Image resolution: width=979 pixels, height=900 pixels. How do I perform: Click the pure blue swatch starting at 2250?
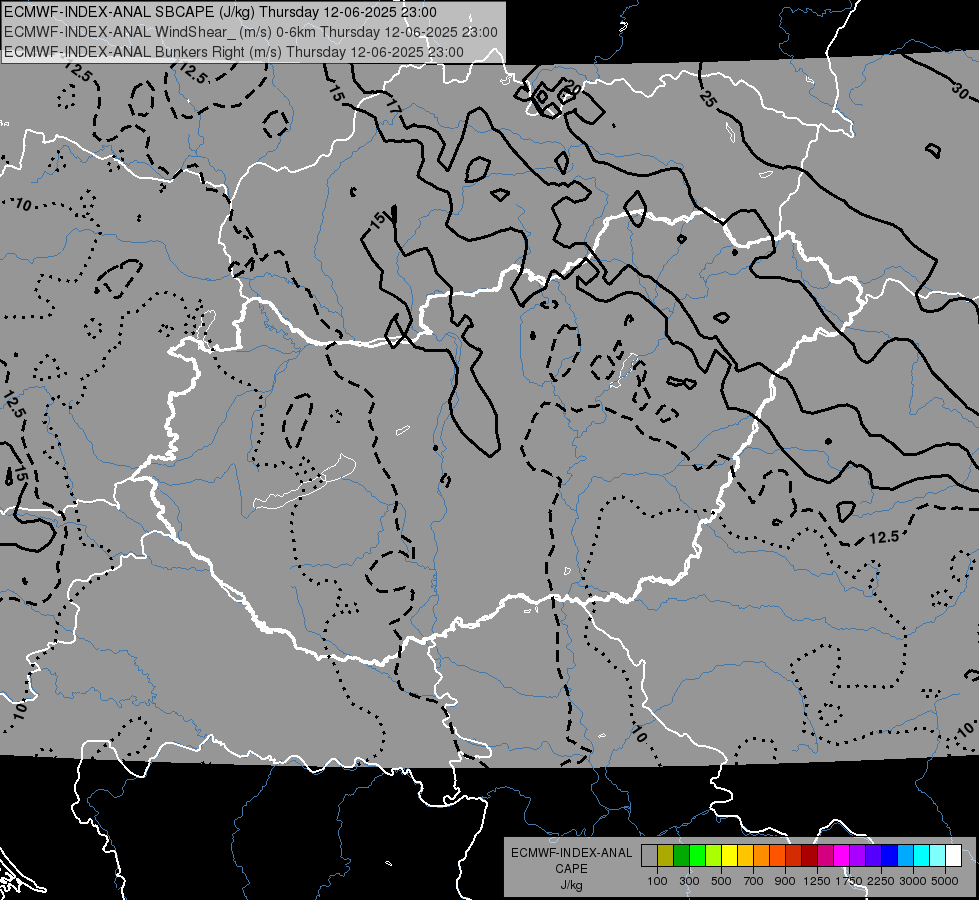890,856
